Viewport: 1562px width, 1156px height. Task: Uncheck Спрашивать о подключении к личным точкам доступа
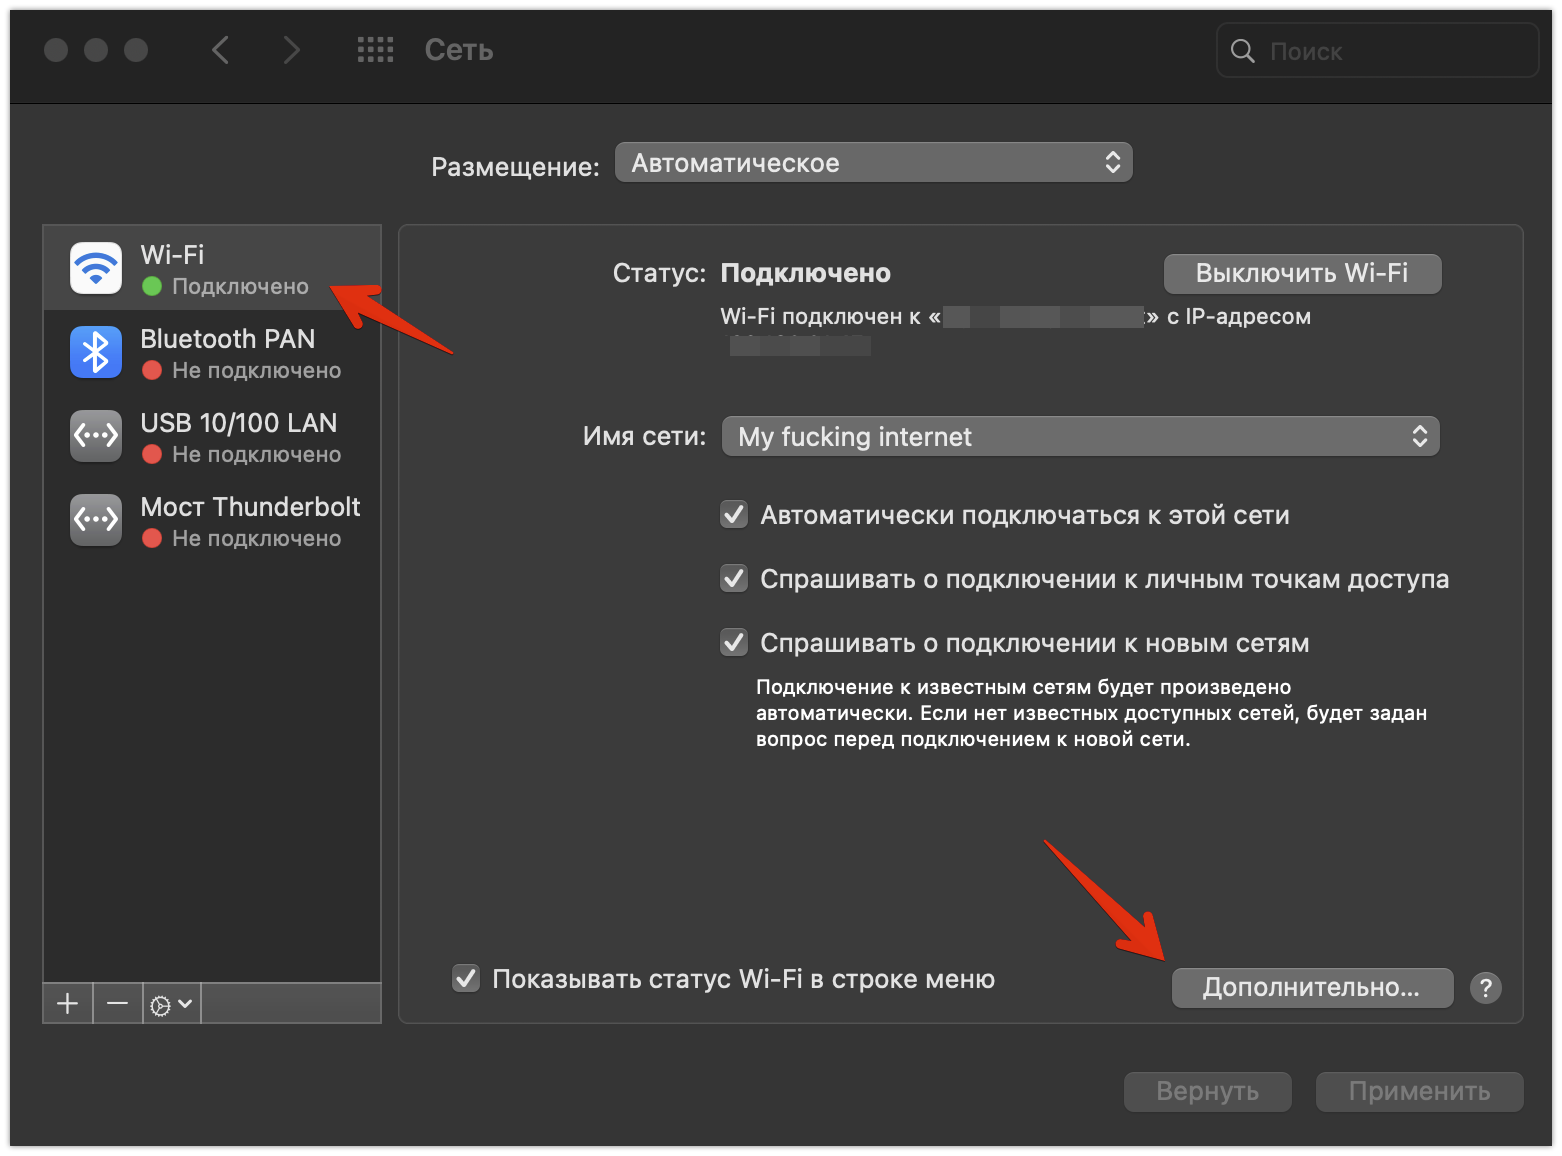pyautogui.click(x=734, y=579)
